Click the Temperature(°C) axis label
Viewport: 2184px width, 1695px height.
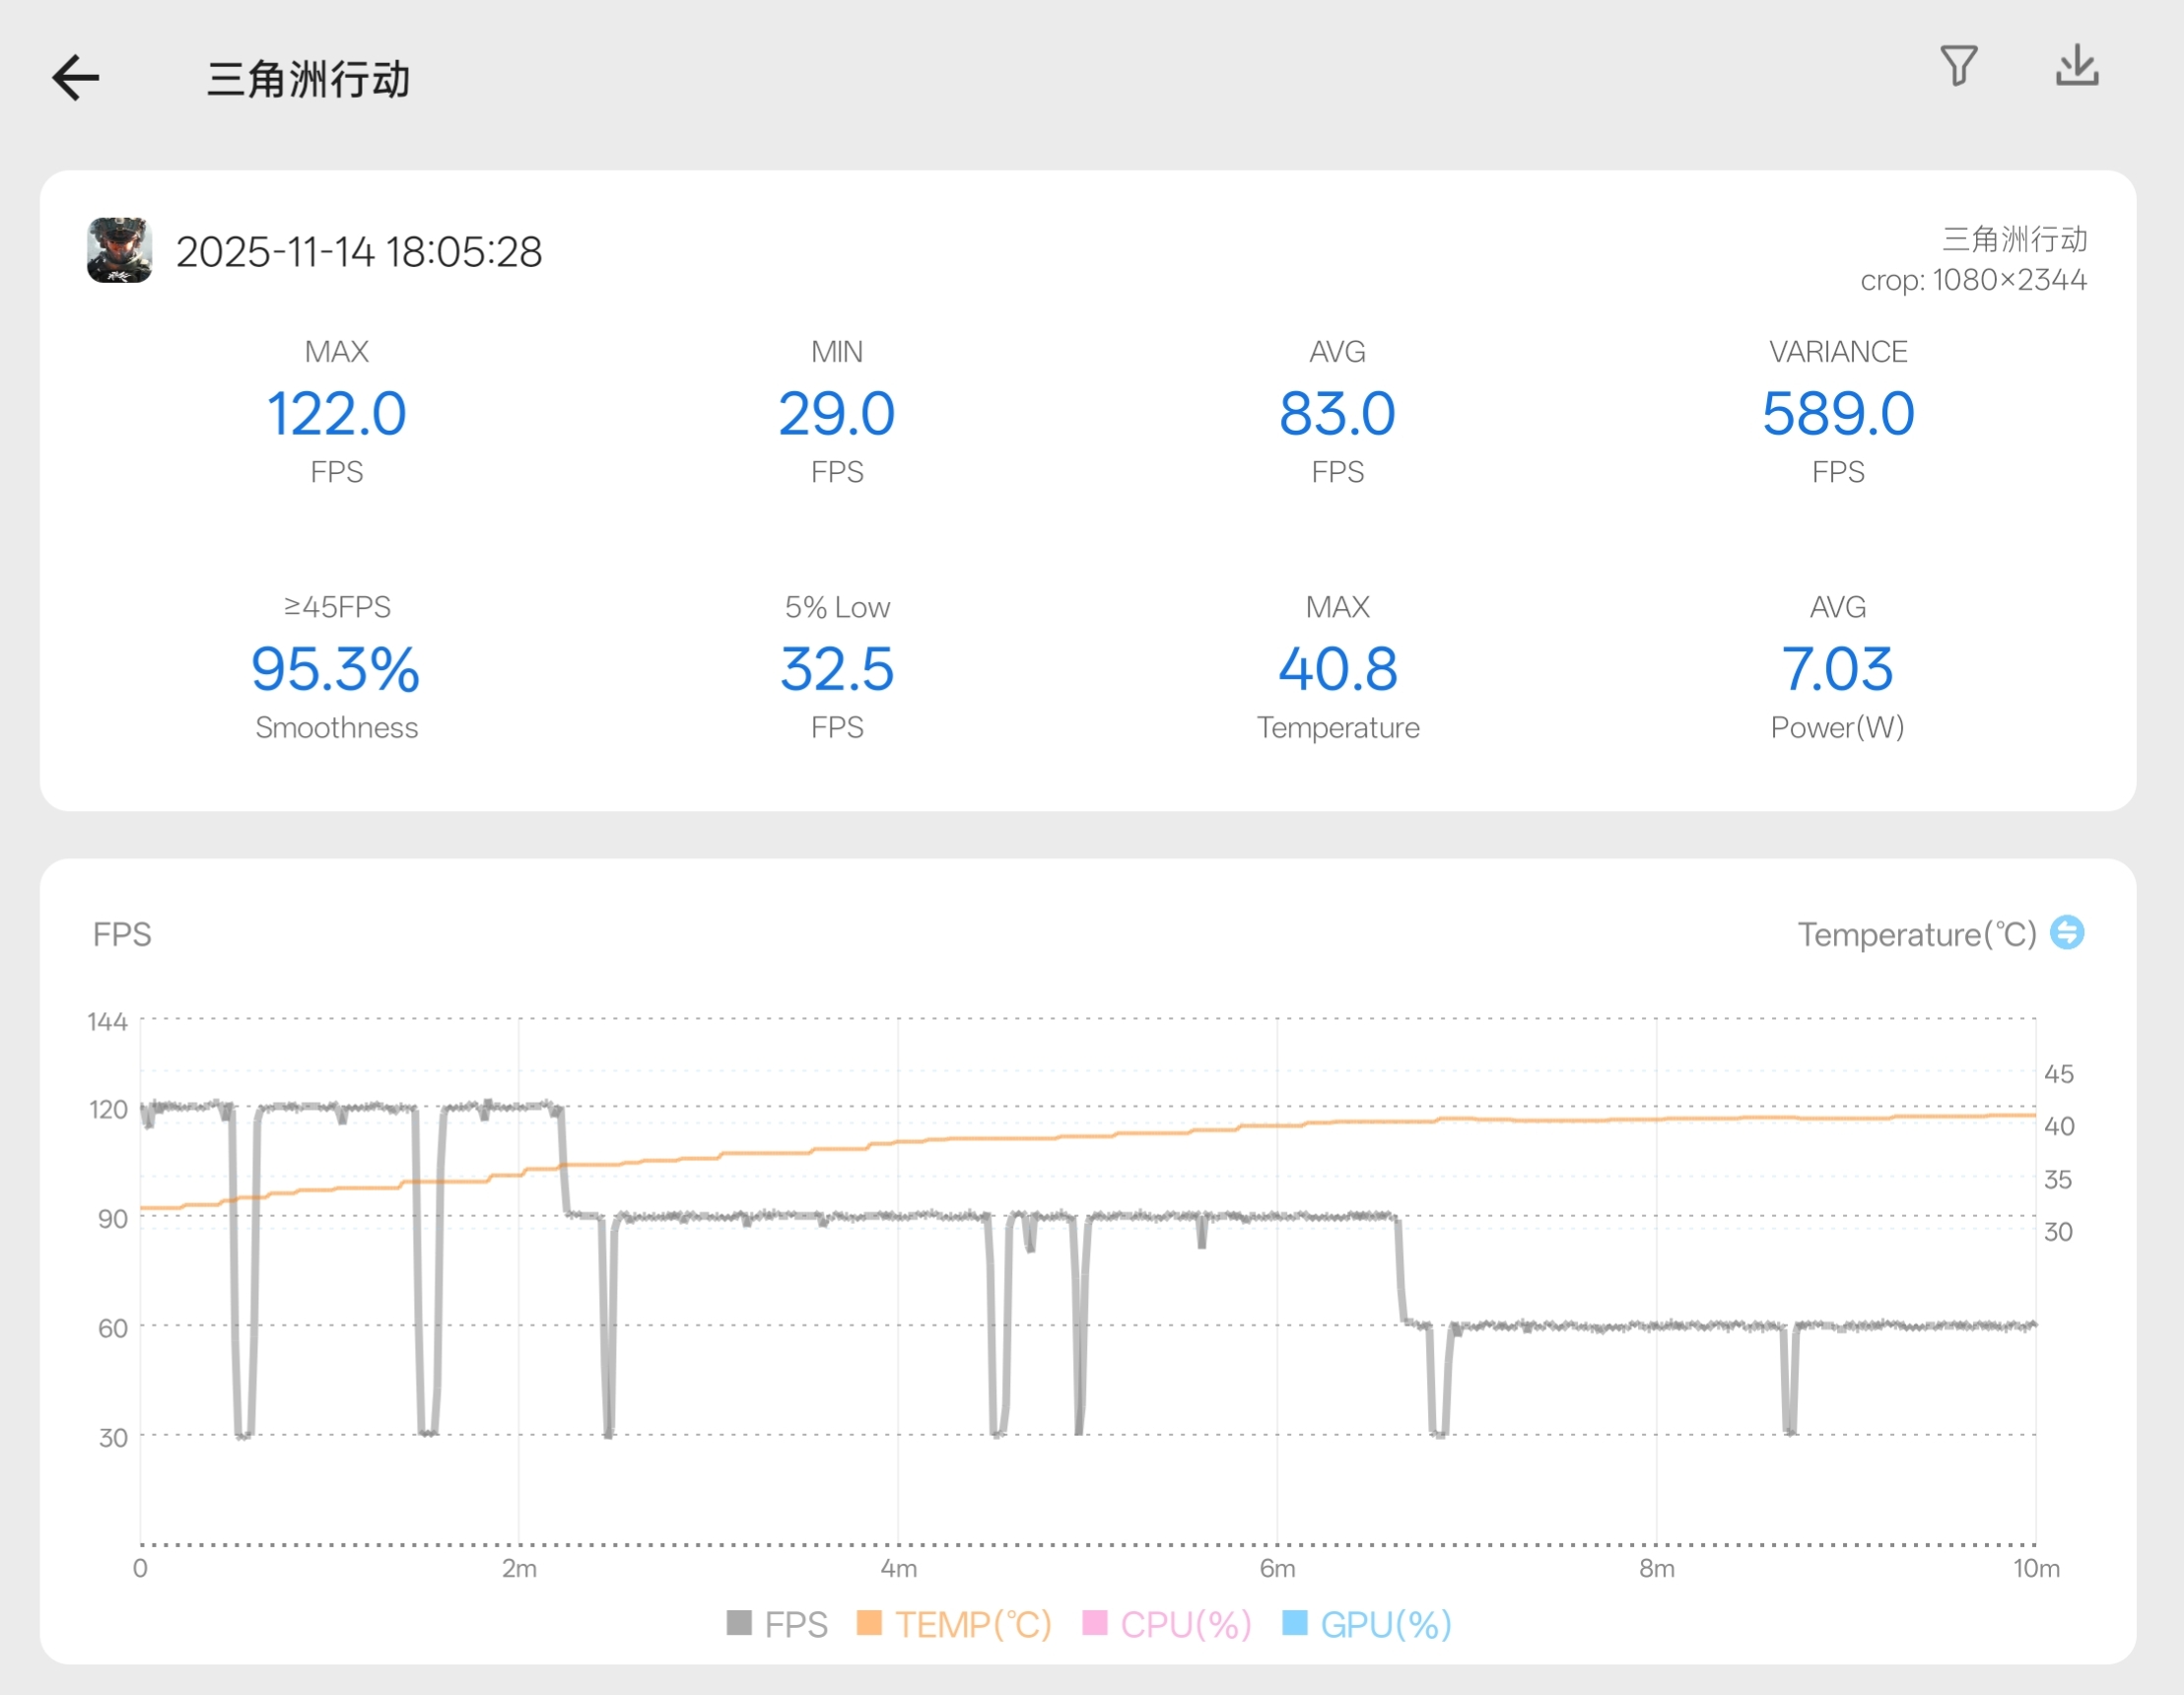point(1916,934)
